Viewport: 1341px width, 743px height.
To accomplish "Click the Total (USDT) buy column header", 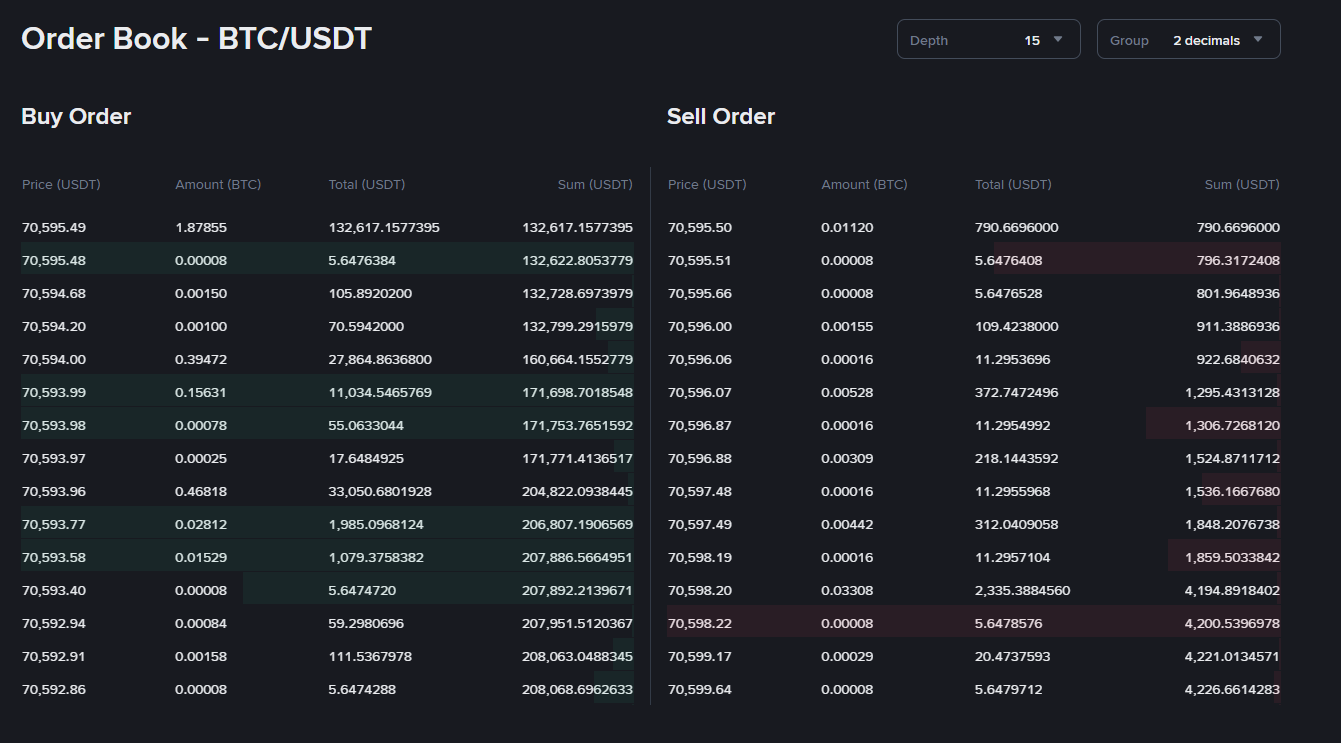I will coord(366,184).
